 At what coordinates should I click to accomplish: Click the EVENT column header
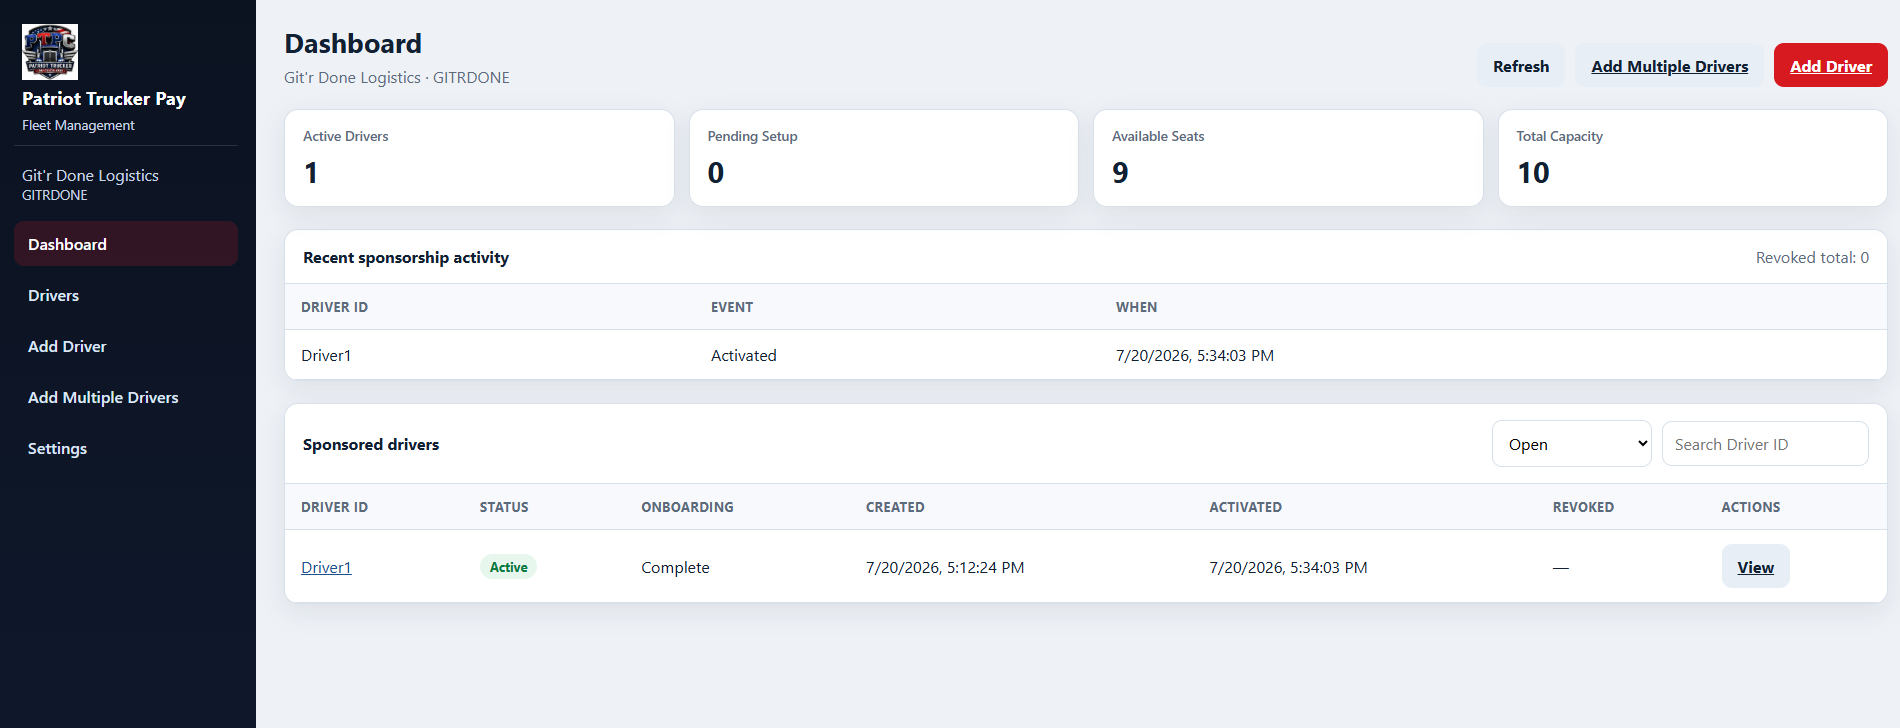[x=732, y=307]
